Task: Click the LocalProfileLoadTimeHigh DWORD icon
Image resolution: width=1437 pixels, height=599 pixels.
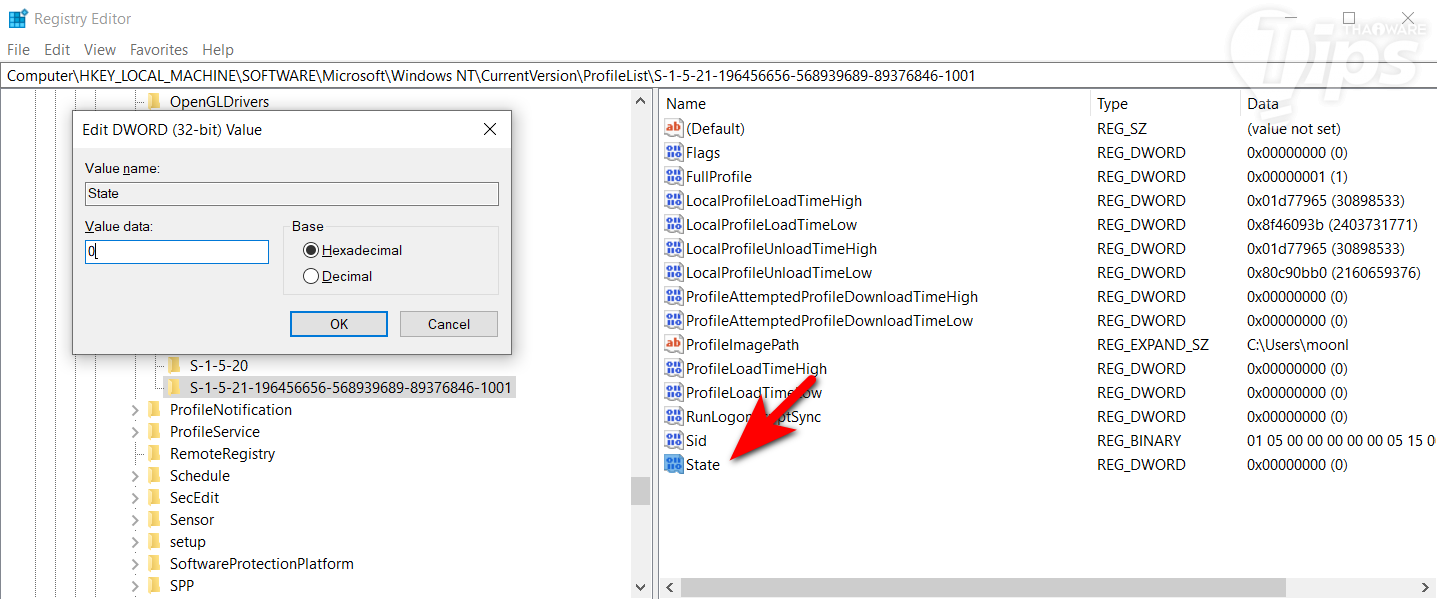Action: click(674, 200)
